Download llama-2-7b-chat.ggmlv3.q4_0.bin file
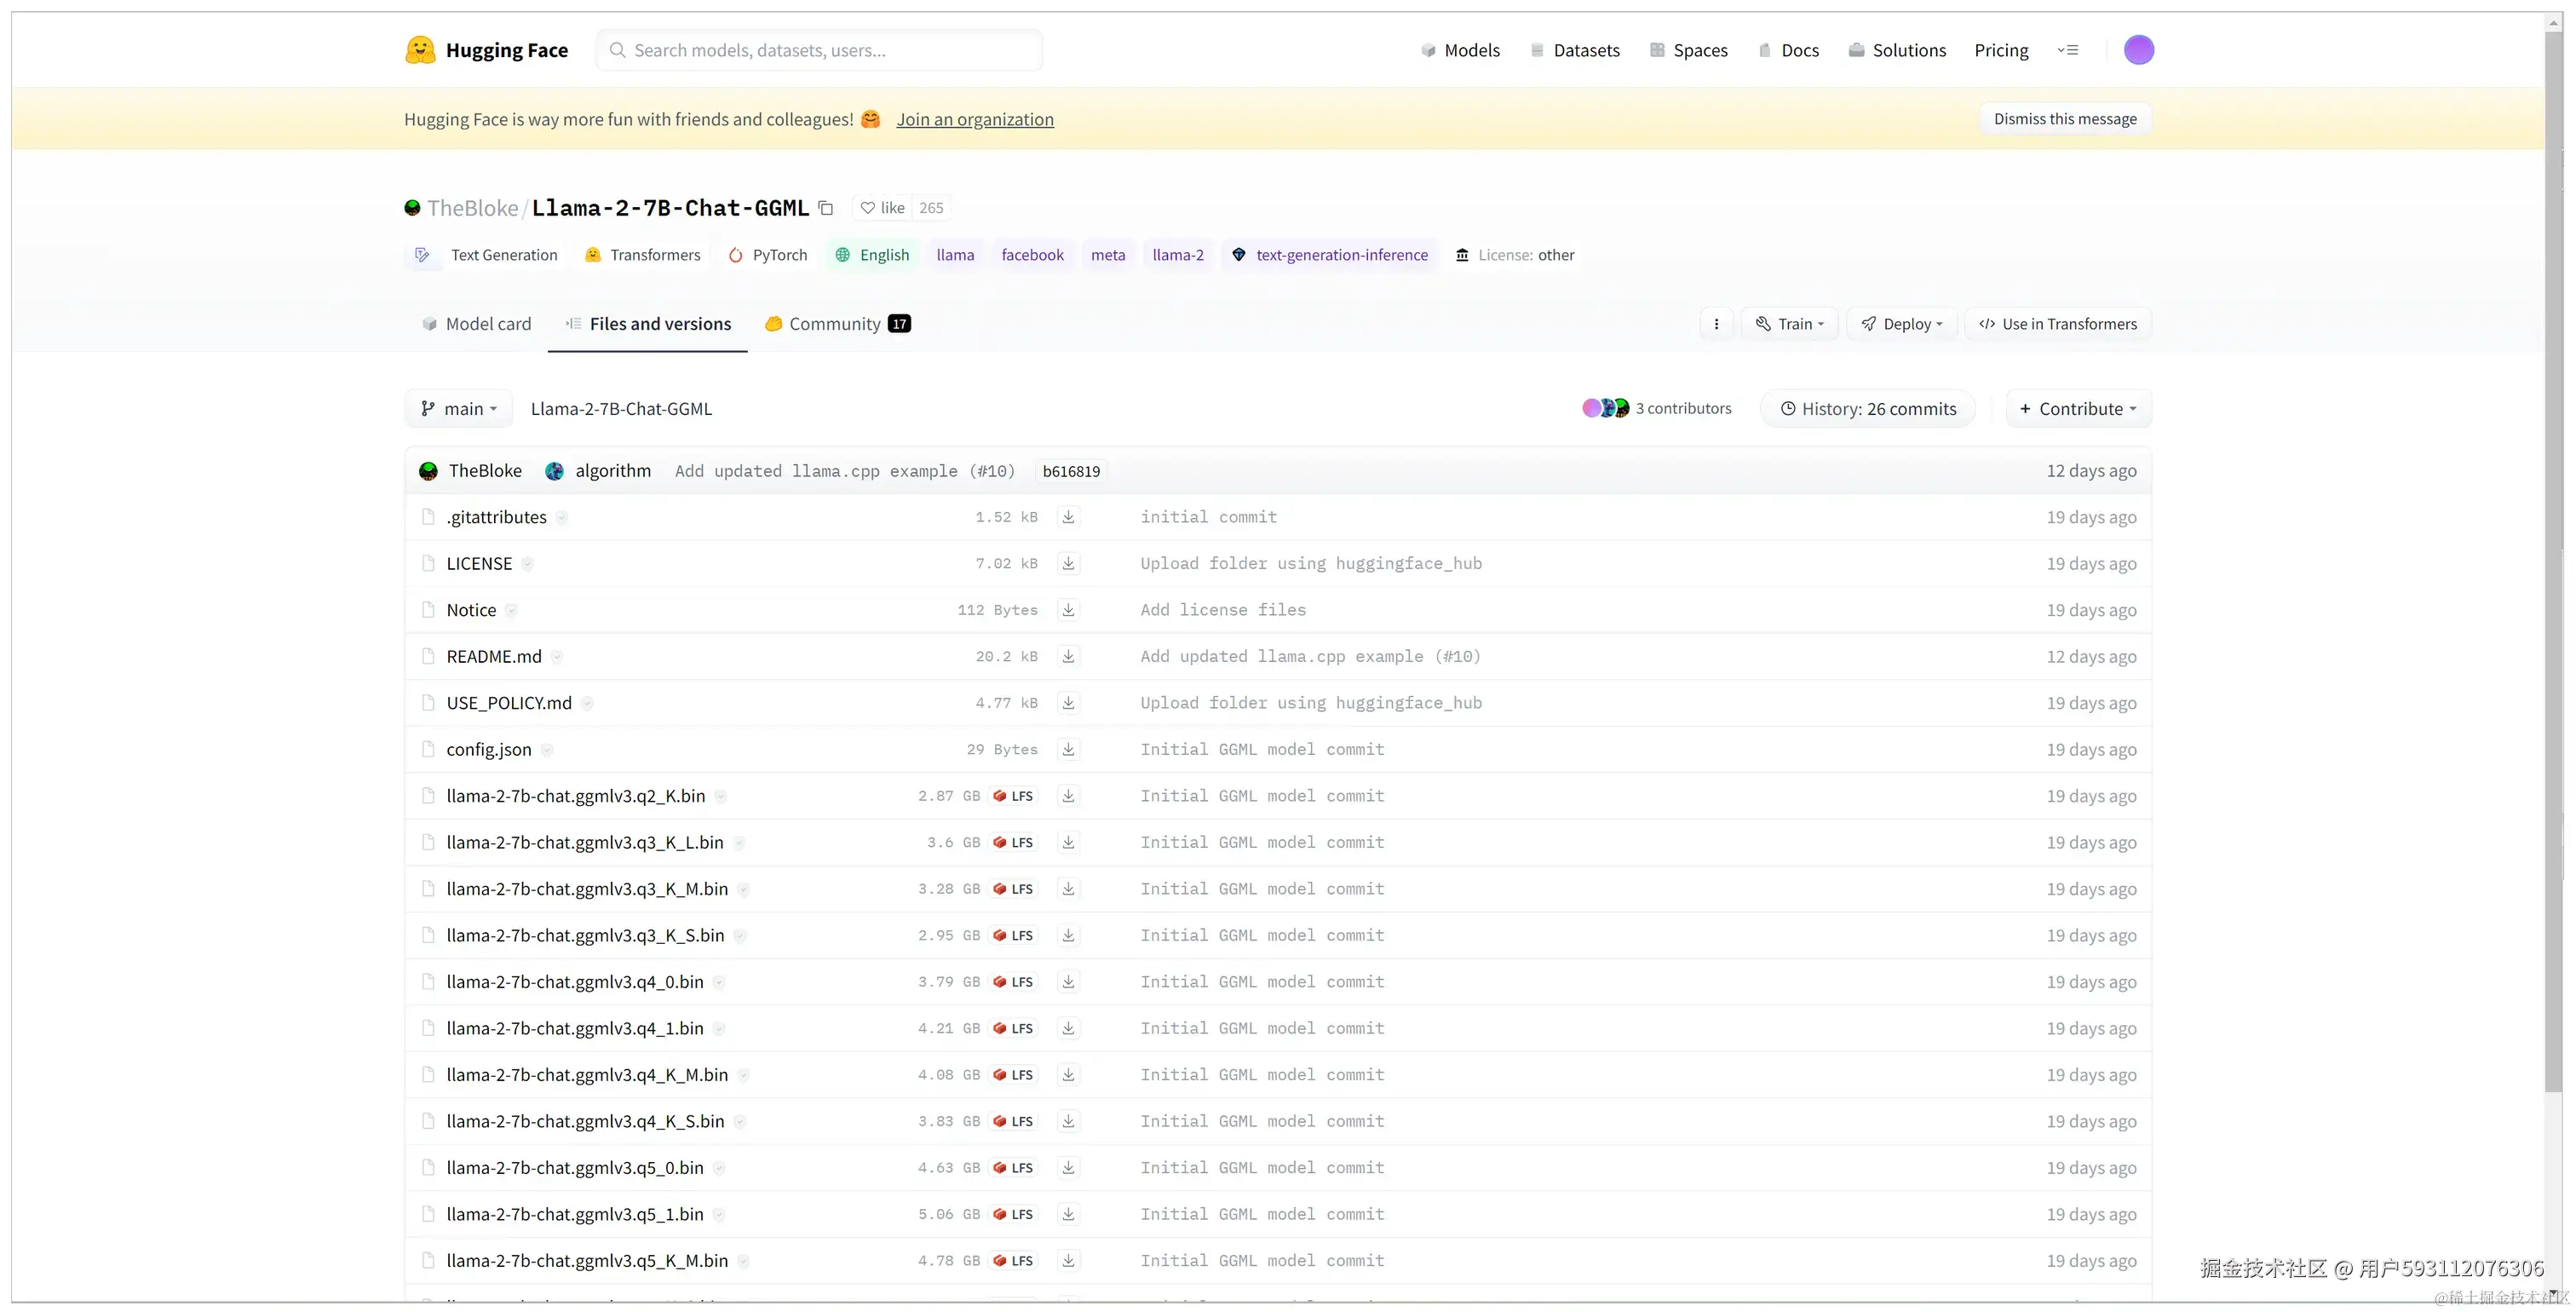Viewport: 2576px width, 1312px height. click(x=1068, y=982)
